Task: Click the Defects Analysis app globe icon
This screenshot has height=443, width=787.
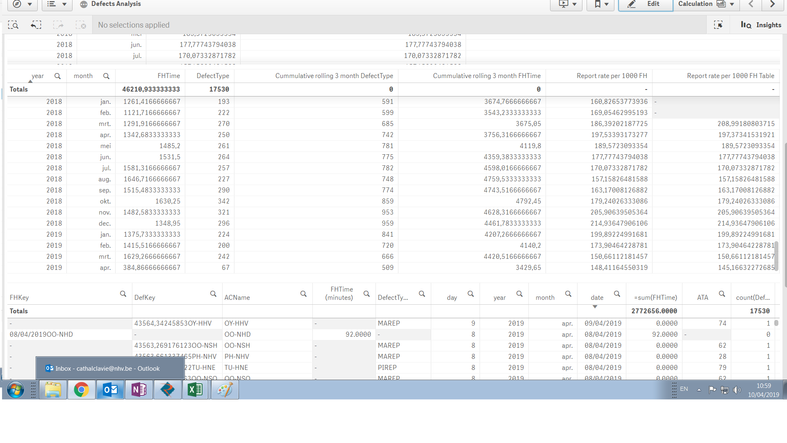Action: pos(84,4)
